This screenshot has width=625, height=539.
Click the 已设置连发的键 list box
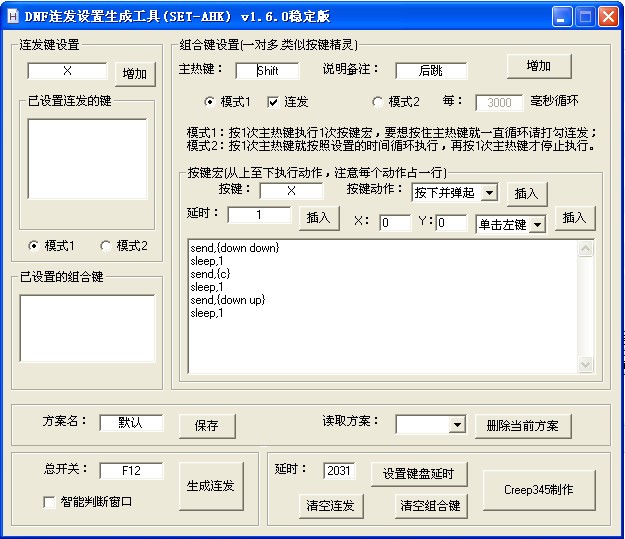point(87,159)
